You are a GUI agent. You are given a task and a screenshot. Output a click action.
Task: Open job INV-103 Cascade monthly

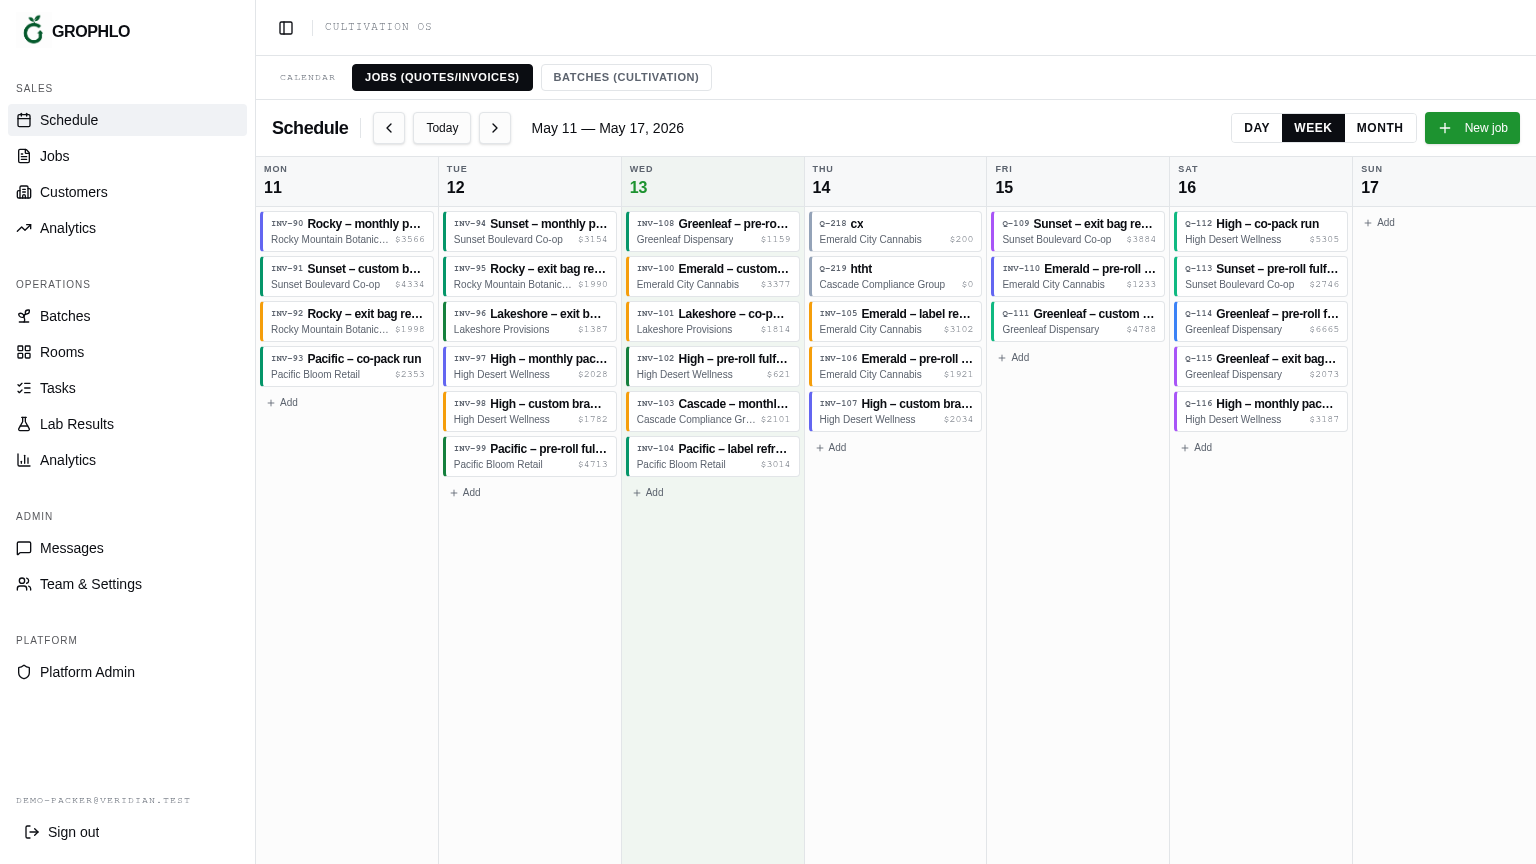click(713, 411)
